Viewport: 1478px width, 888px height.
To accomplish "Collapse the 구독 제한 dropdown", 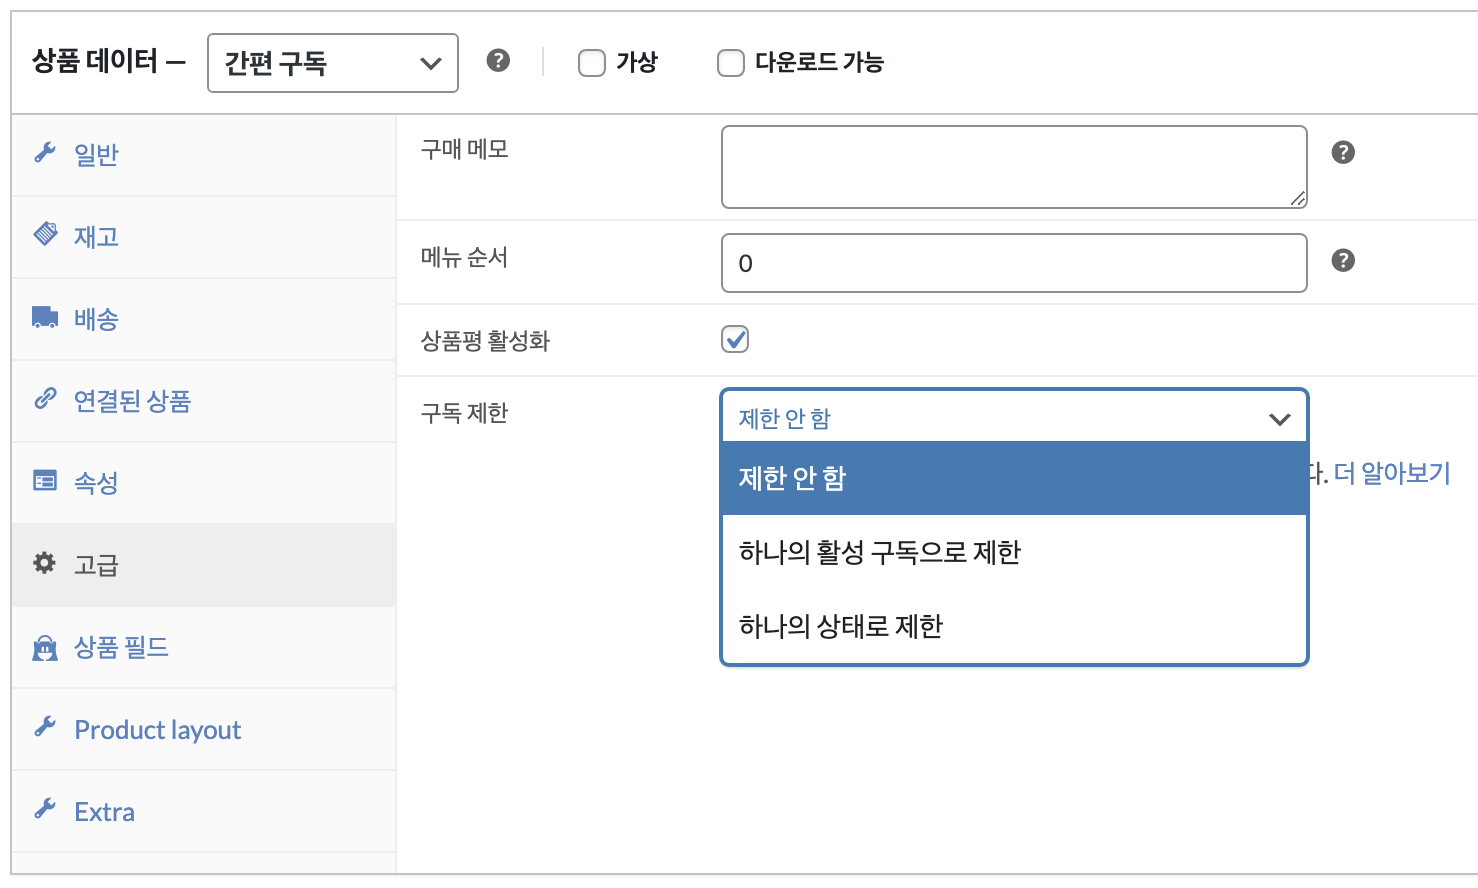I will [1014, 417].
